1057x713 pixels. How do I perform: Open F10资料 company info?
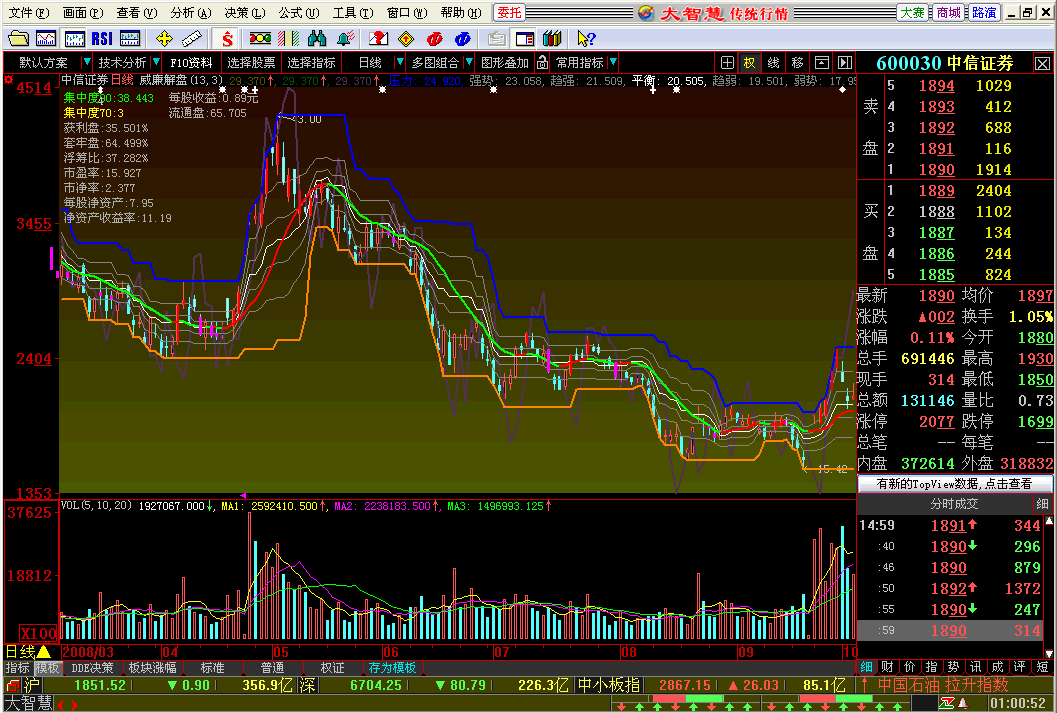191,63
